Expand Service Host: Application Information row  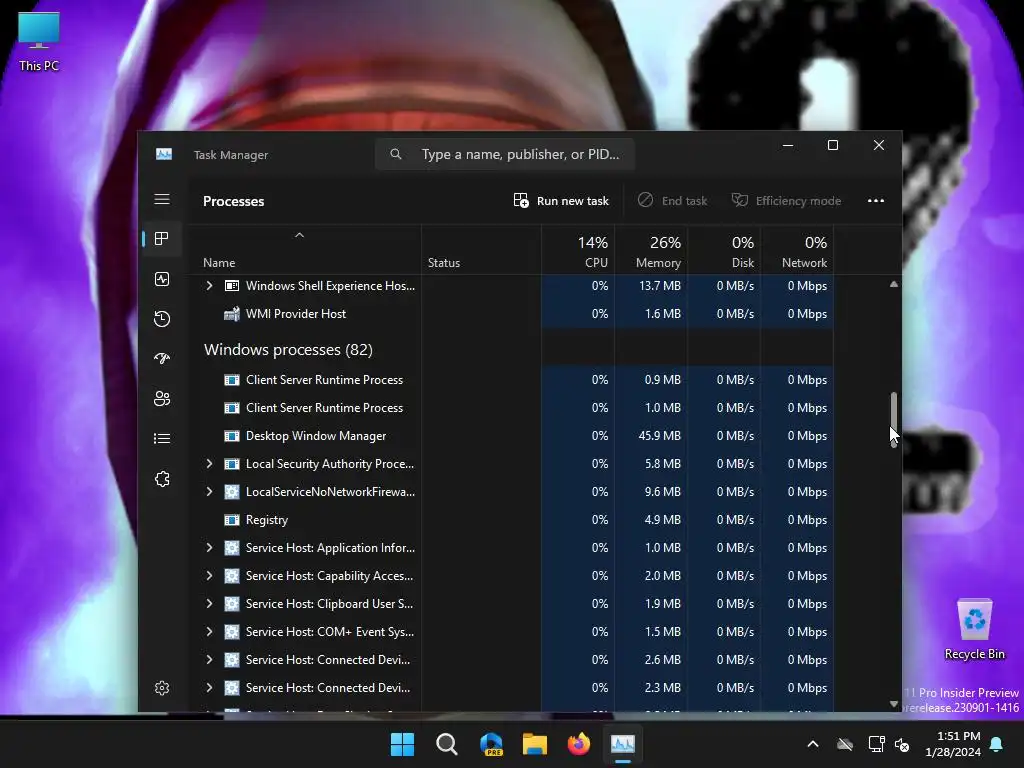209,548
